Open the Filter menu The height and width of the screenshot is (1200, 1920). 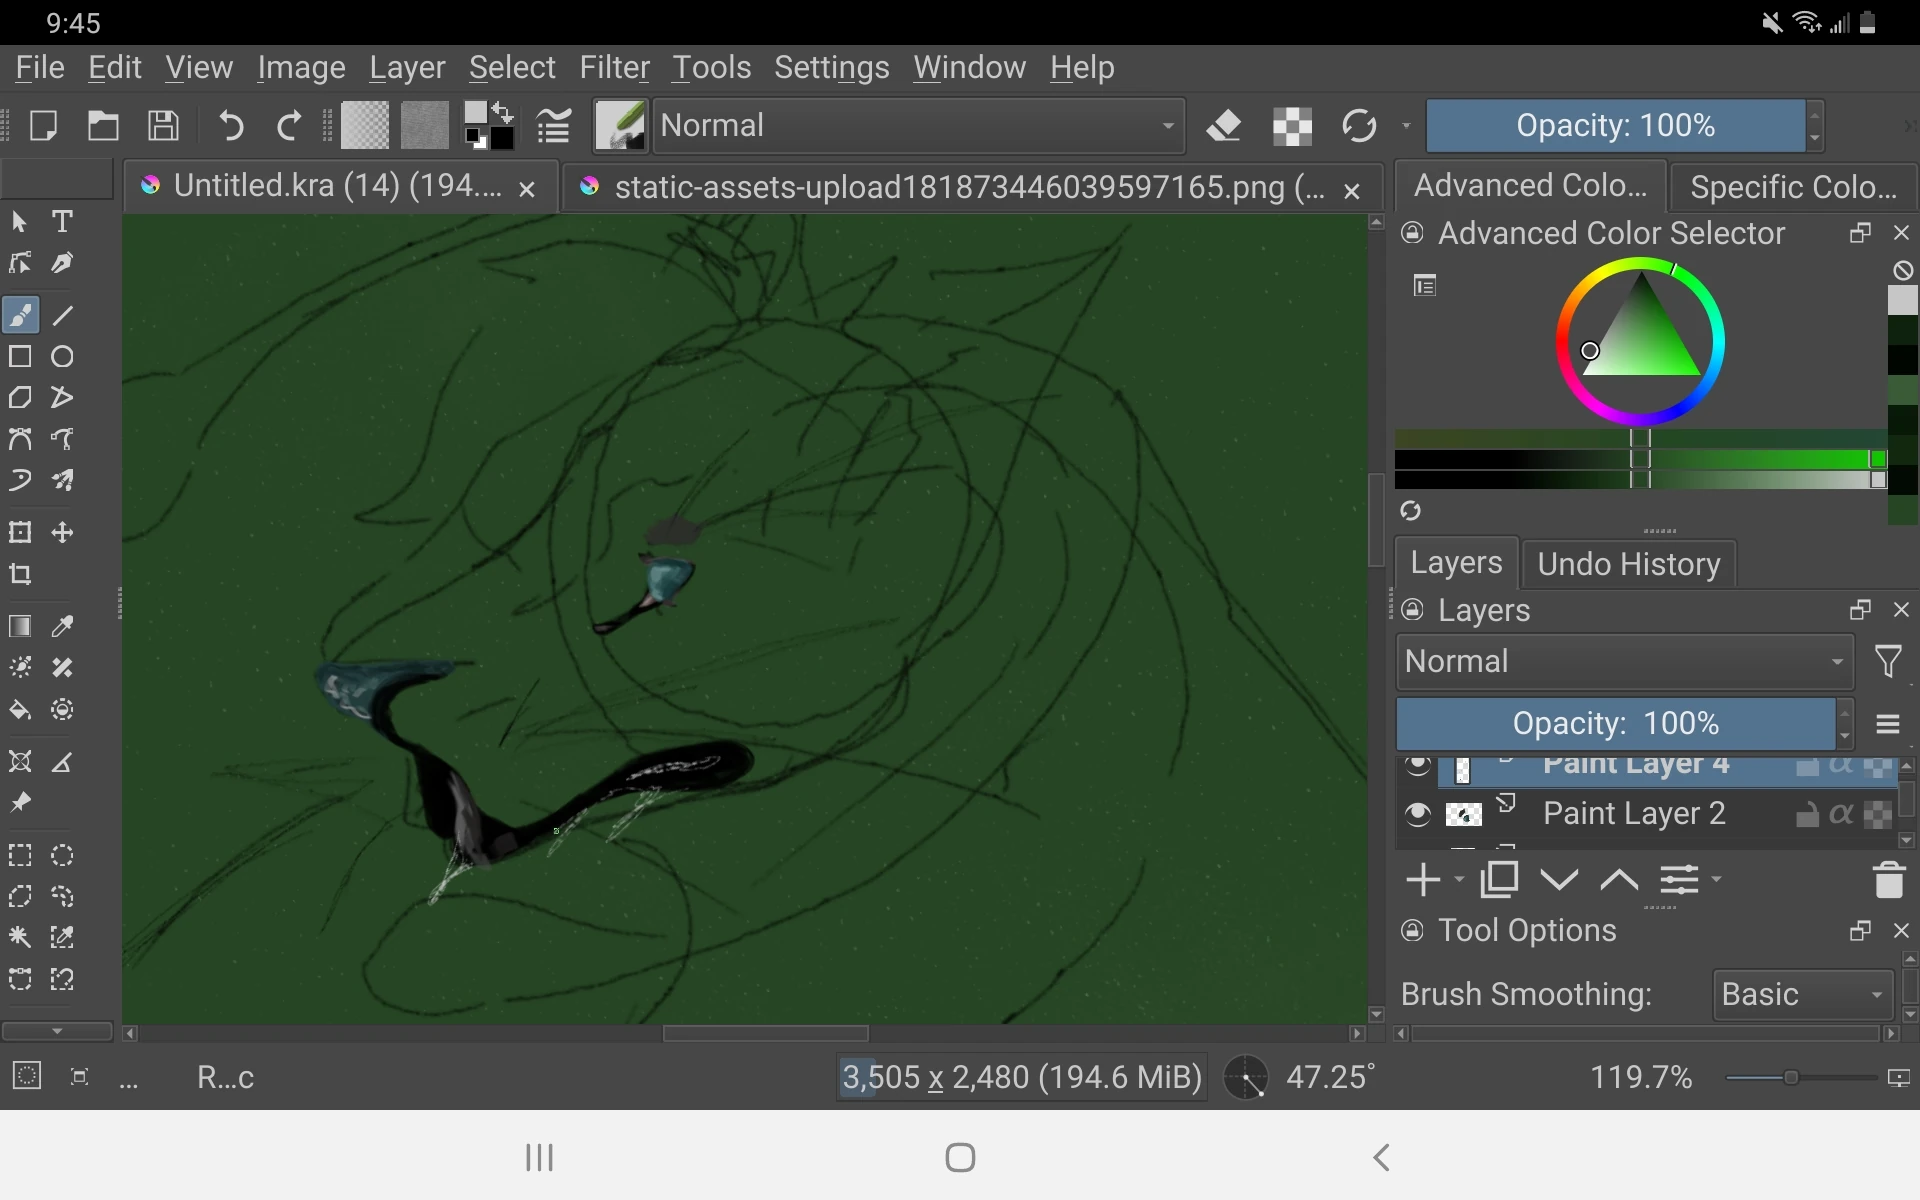tap(614, 67)
